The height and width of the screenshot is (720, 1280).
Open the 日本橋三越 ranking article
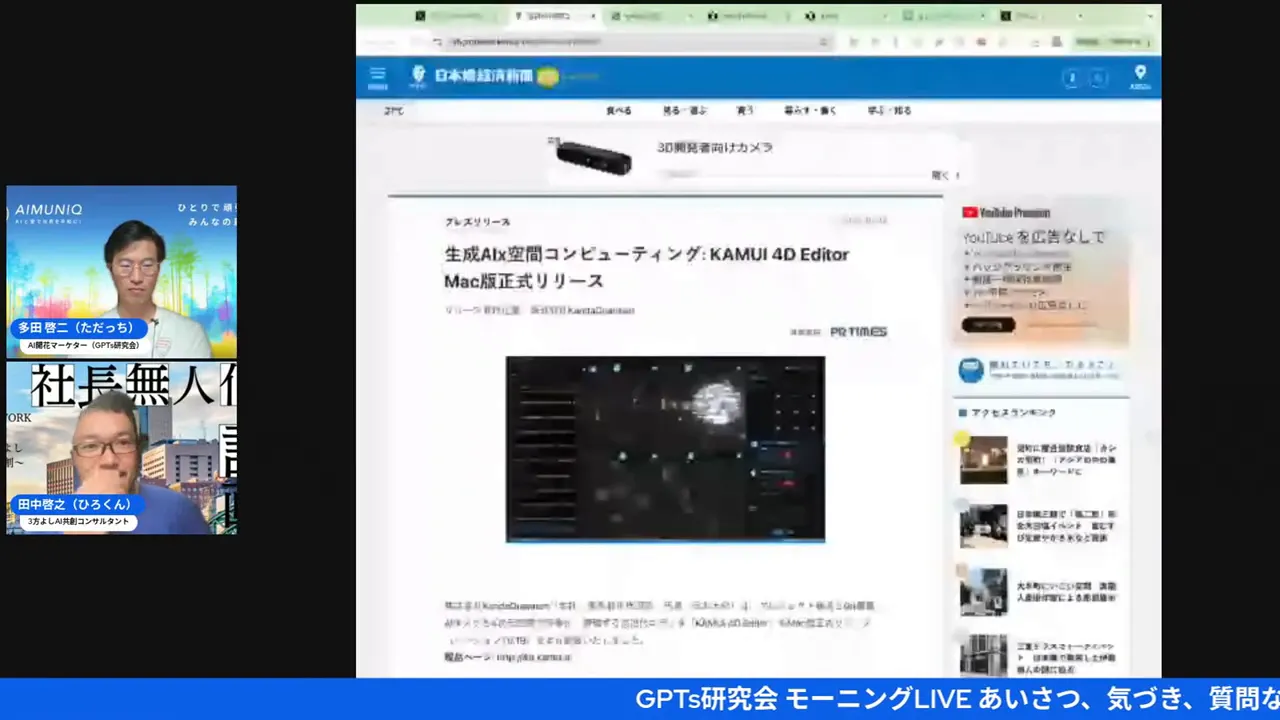[x=1040, y=526]
